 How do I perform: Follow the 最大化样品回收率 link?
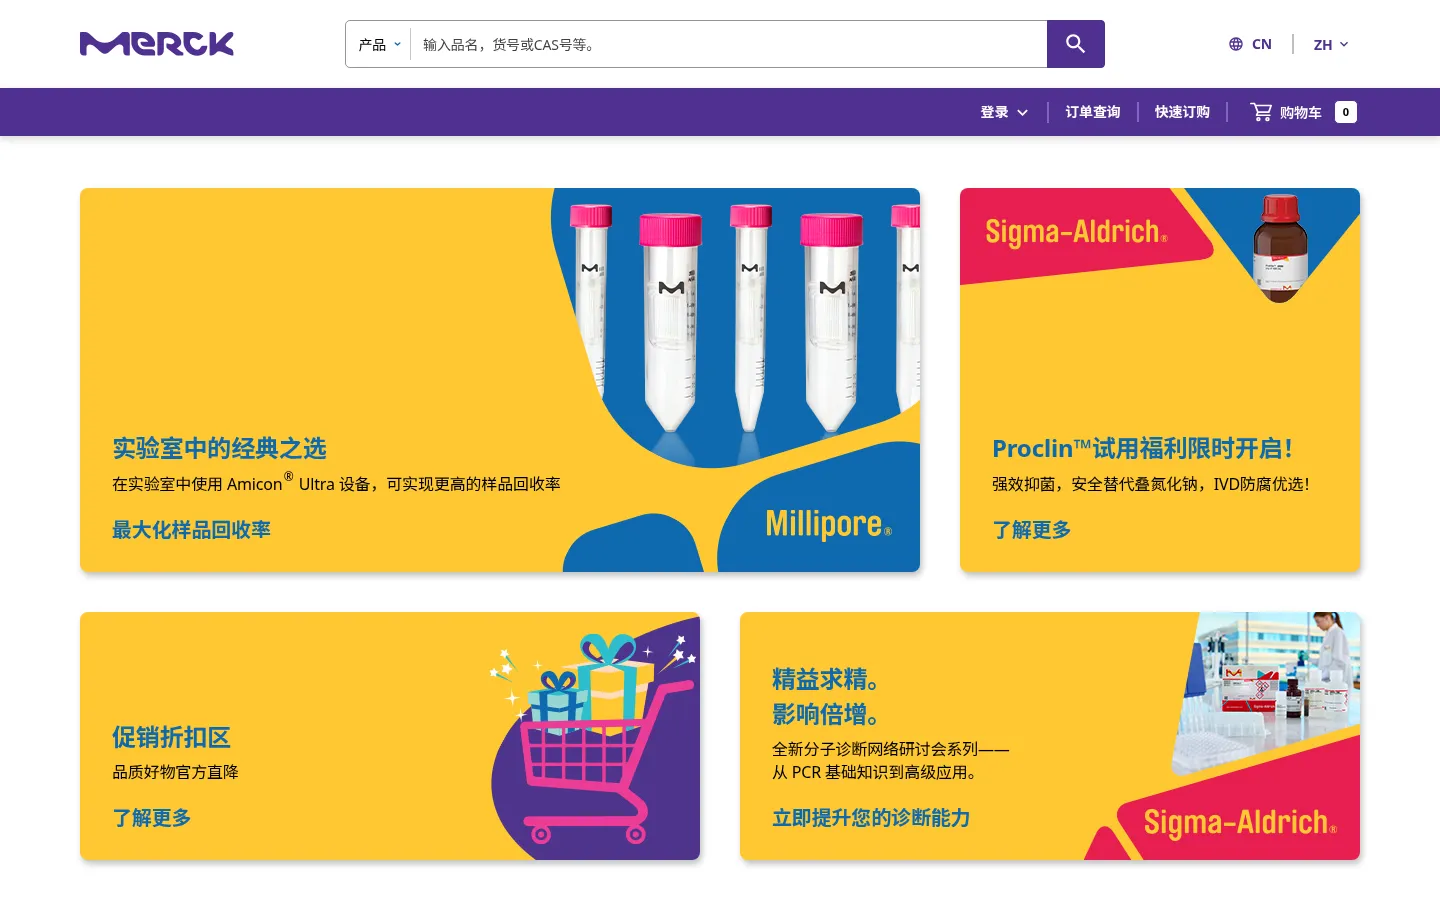[191, 530]
